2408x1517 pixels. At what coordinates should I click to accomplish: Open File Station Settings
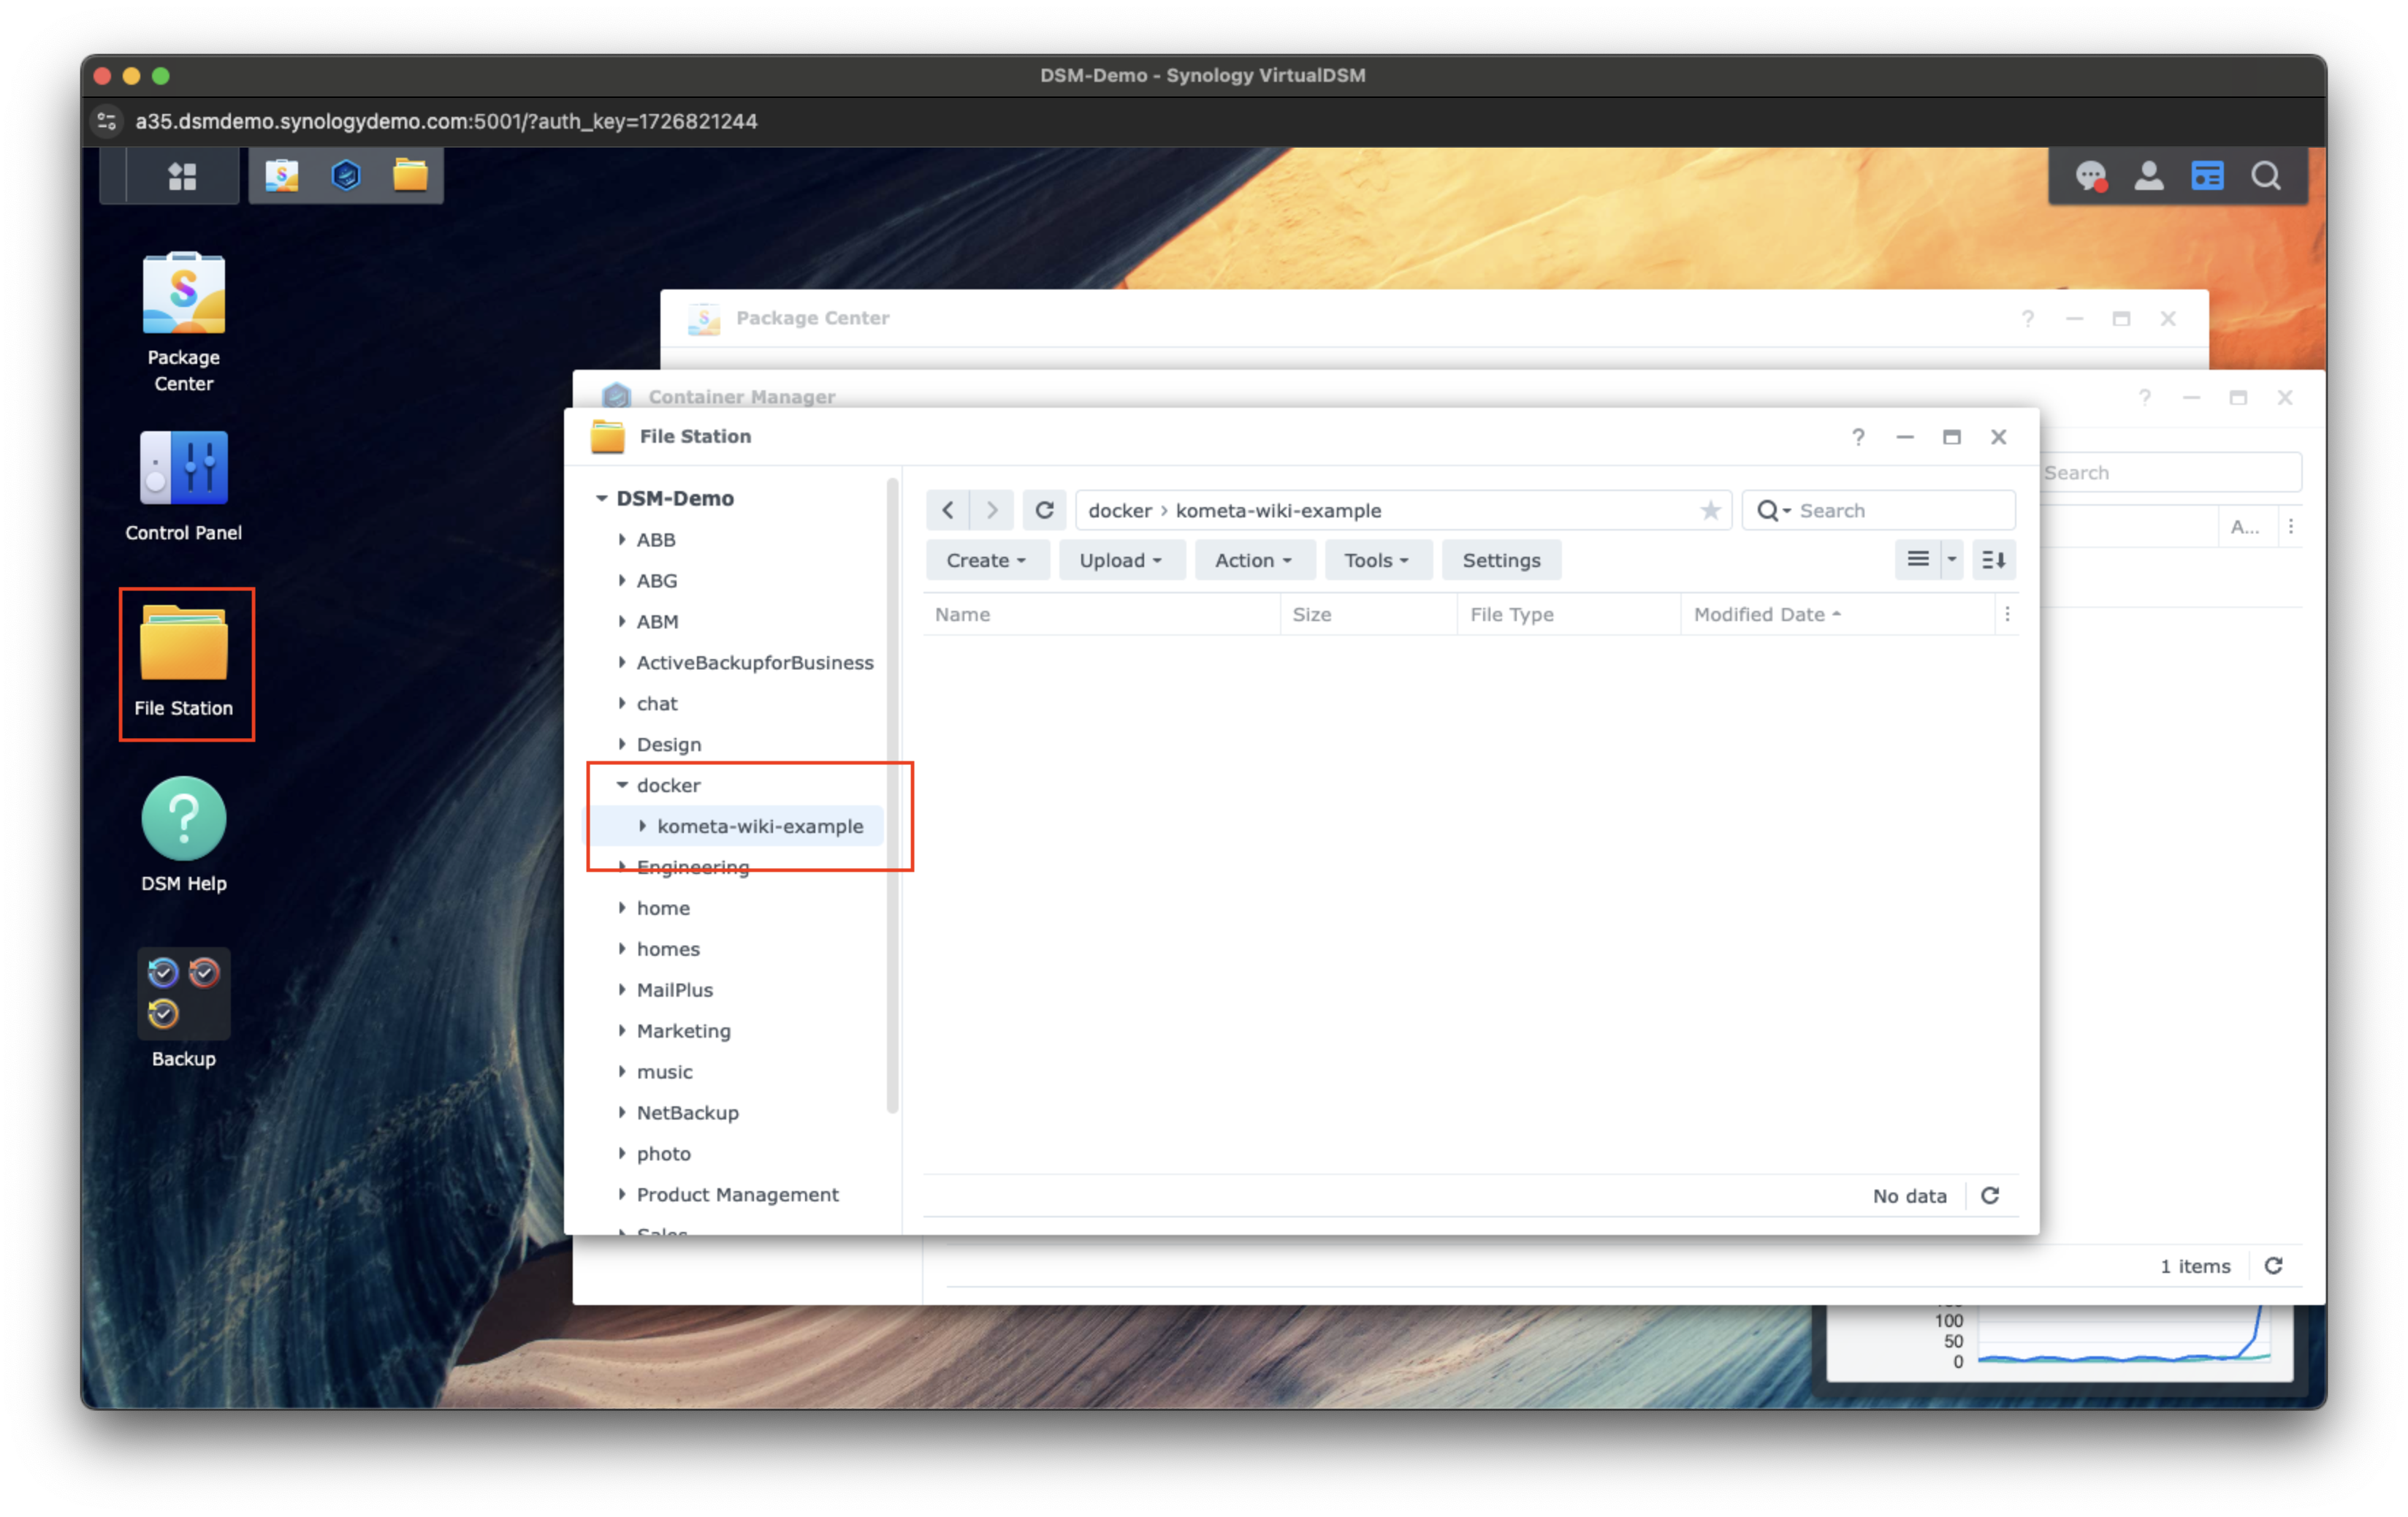1501,560
